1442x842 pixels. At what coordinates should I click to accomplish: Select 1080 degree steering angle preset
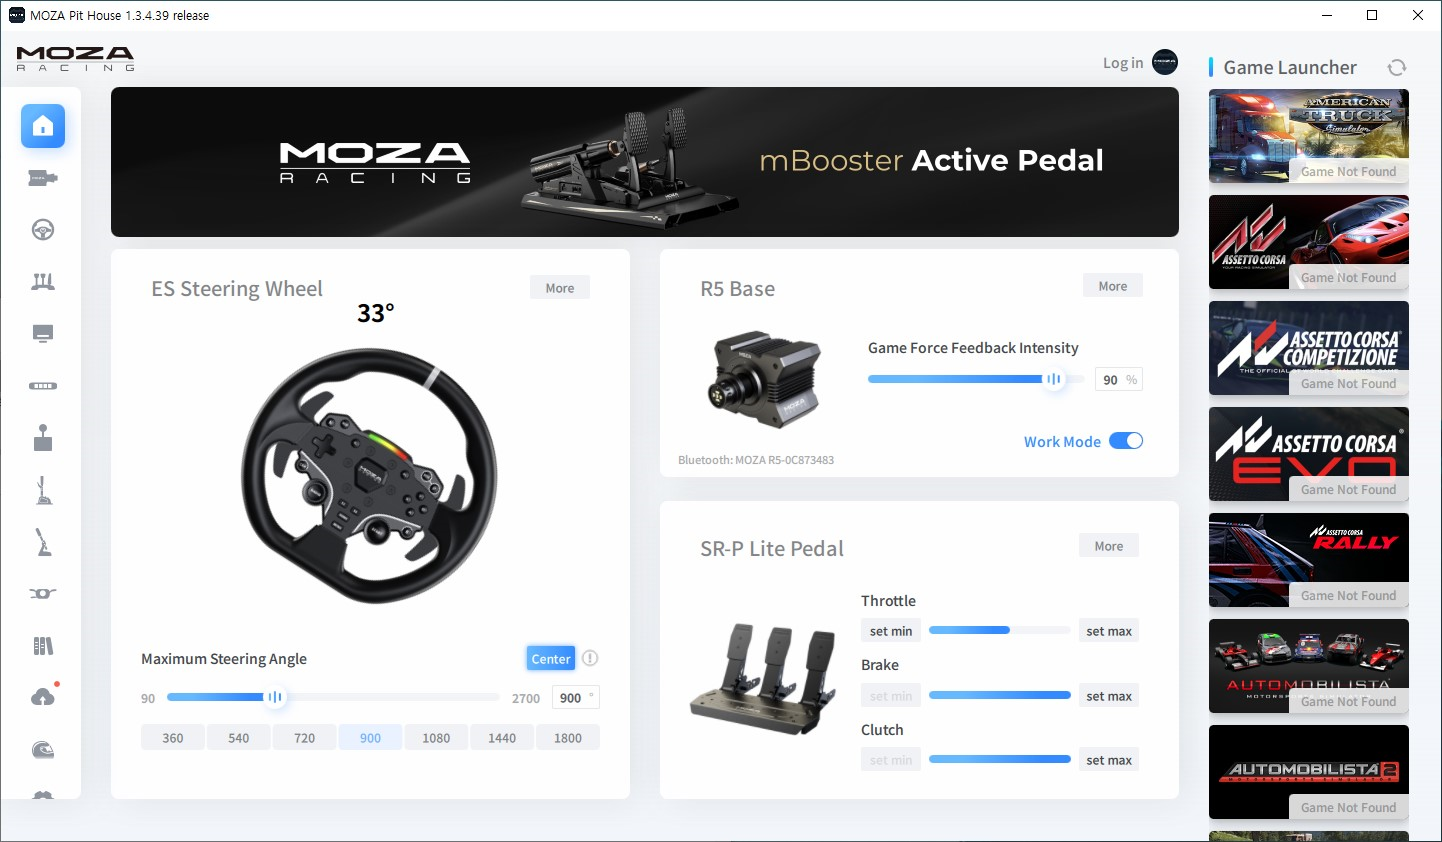pyautogui.click(x=436, y=738)
